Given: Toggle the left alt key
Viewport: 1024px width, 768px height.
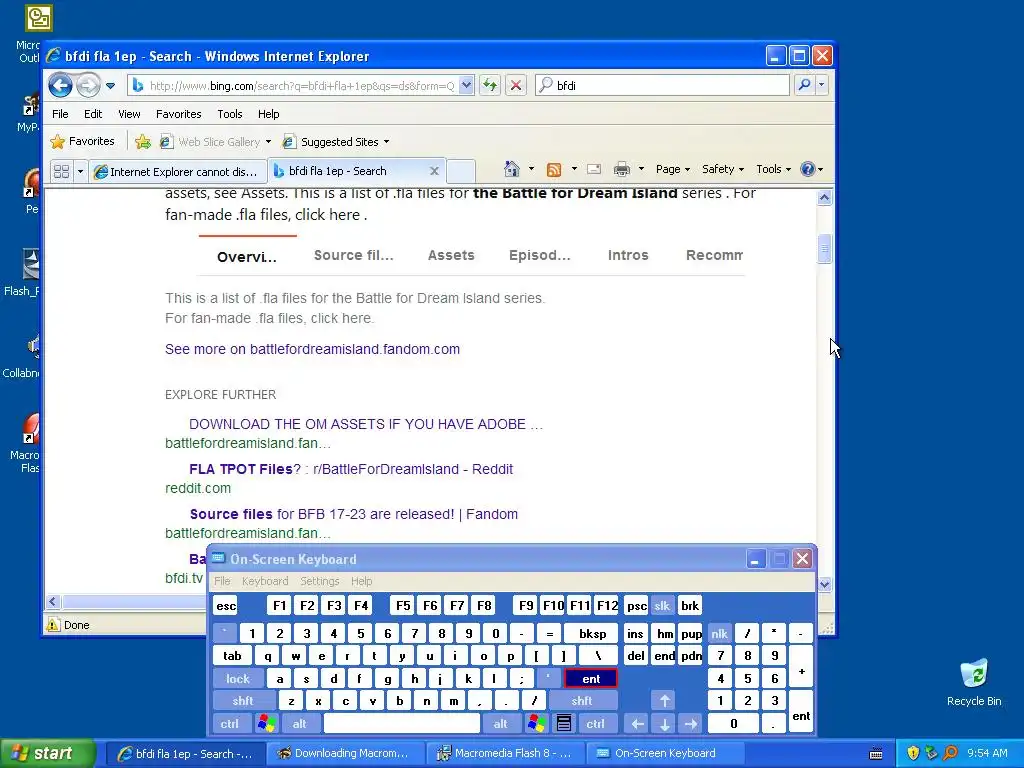Looking at the screenshot, I should [300, 724].
